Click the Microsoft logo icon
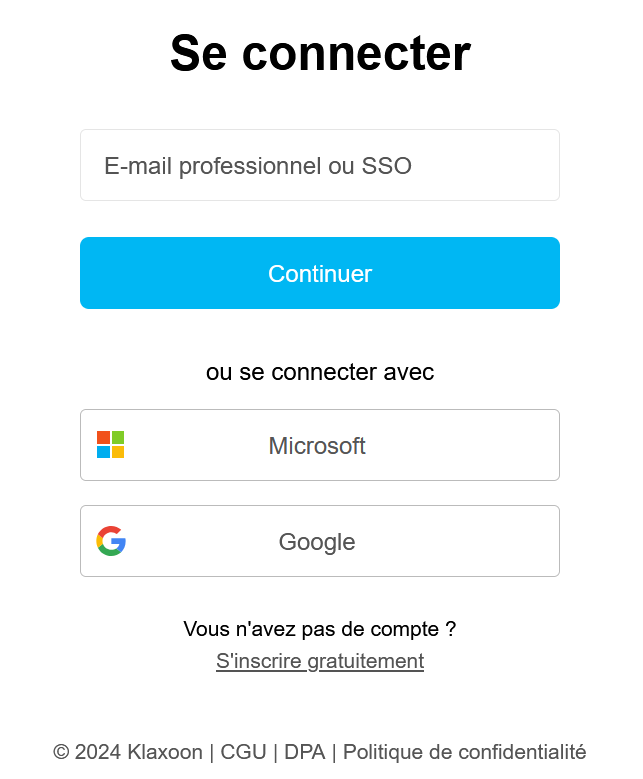 point(110,445)
